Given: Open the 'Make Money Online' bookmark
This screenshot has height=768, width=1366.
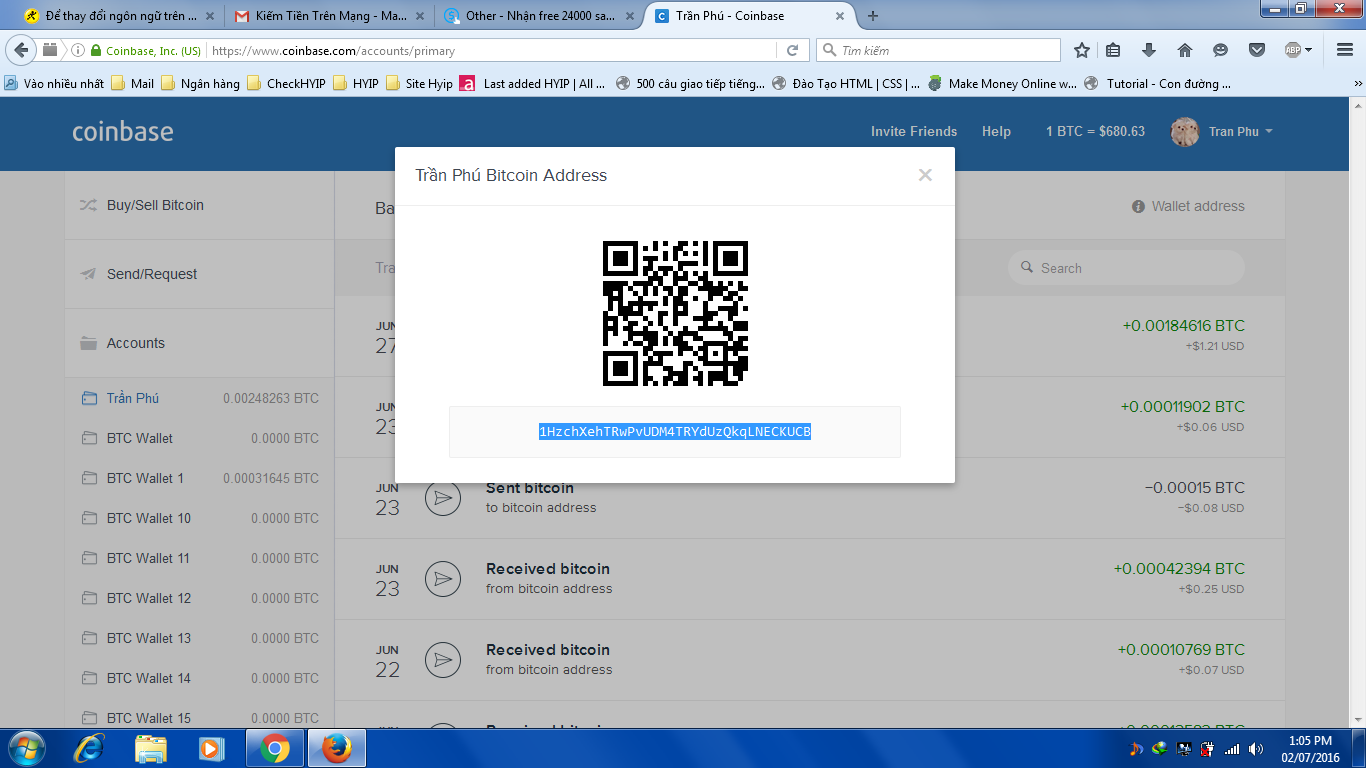Looking at the screenshot, I should [1002, 84].
